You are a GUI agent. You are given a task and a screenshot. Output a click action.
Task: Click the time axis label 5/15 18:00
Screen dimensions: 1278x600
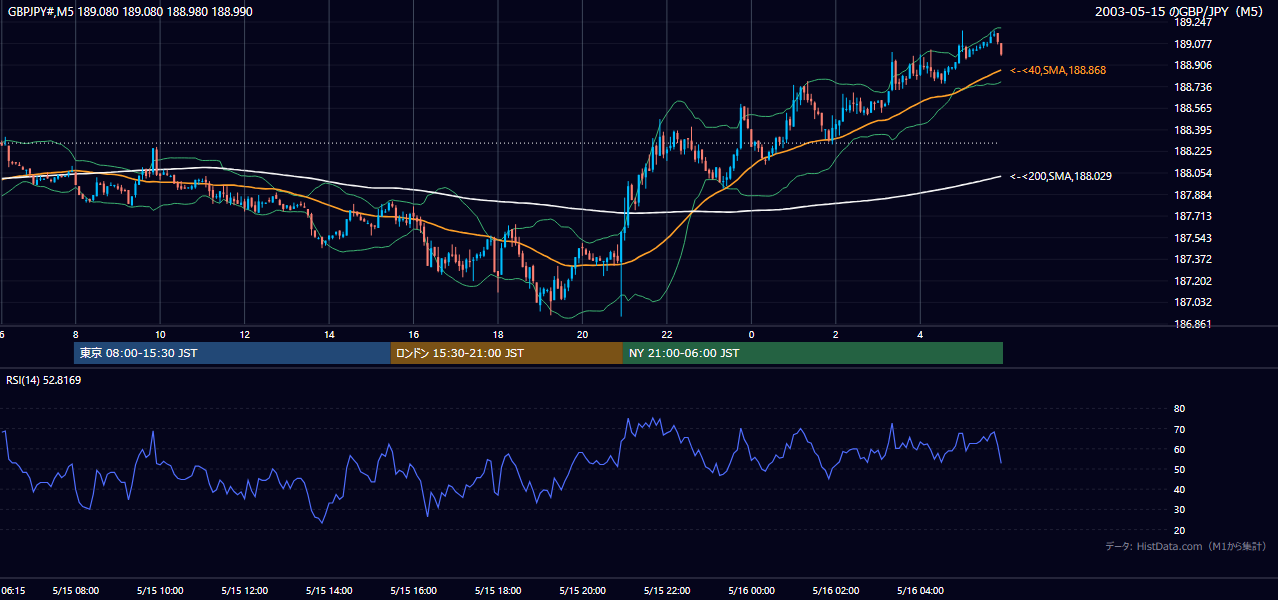pos(498,591)
